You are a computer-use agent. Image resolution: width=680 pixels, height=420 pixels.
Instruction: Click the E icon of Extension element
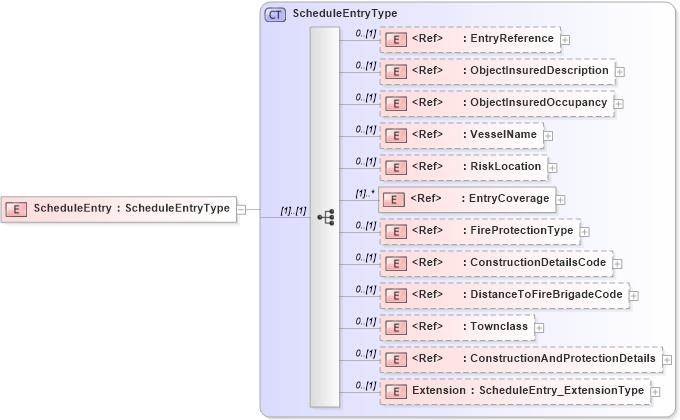pyautogui.click(x=396, y=392)
